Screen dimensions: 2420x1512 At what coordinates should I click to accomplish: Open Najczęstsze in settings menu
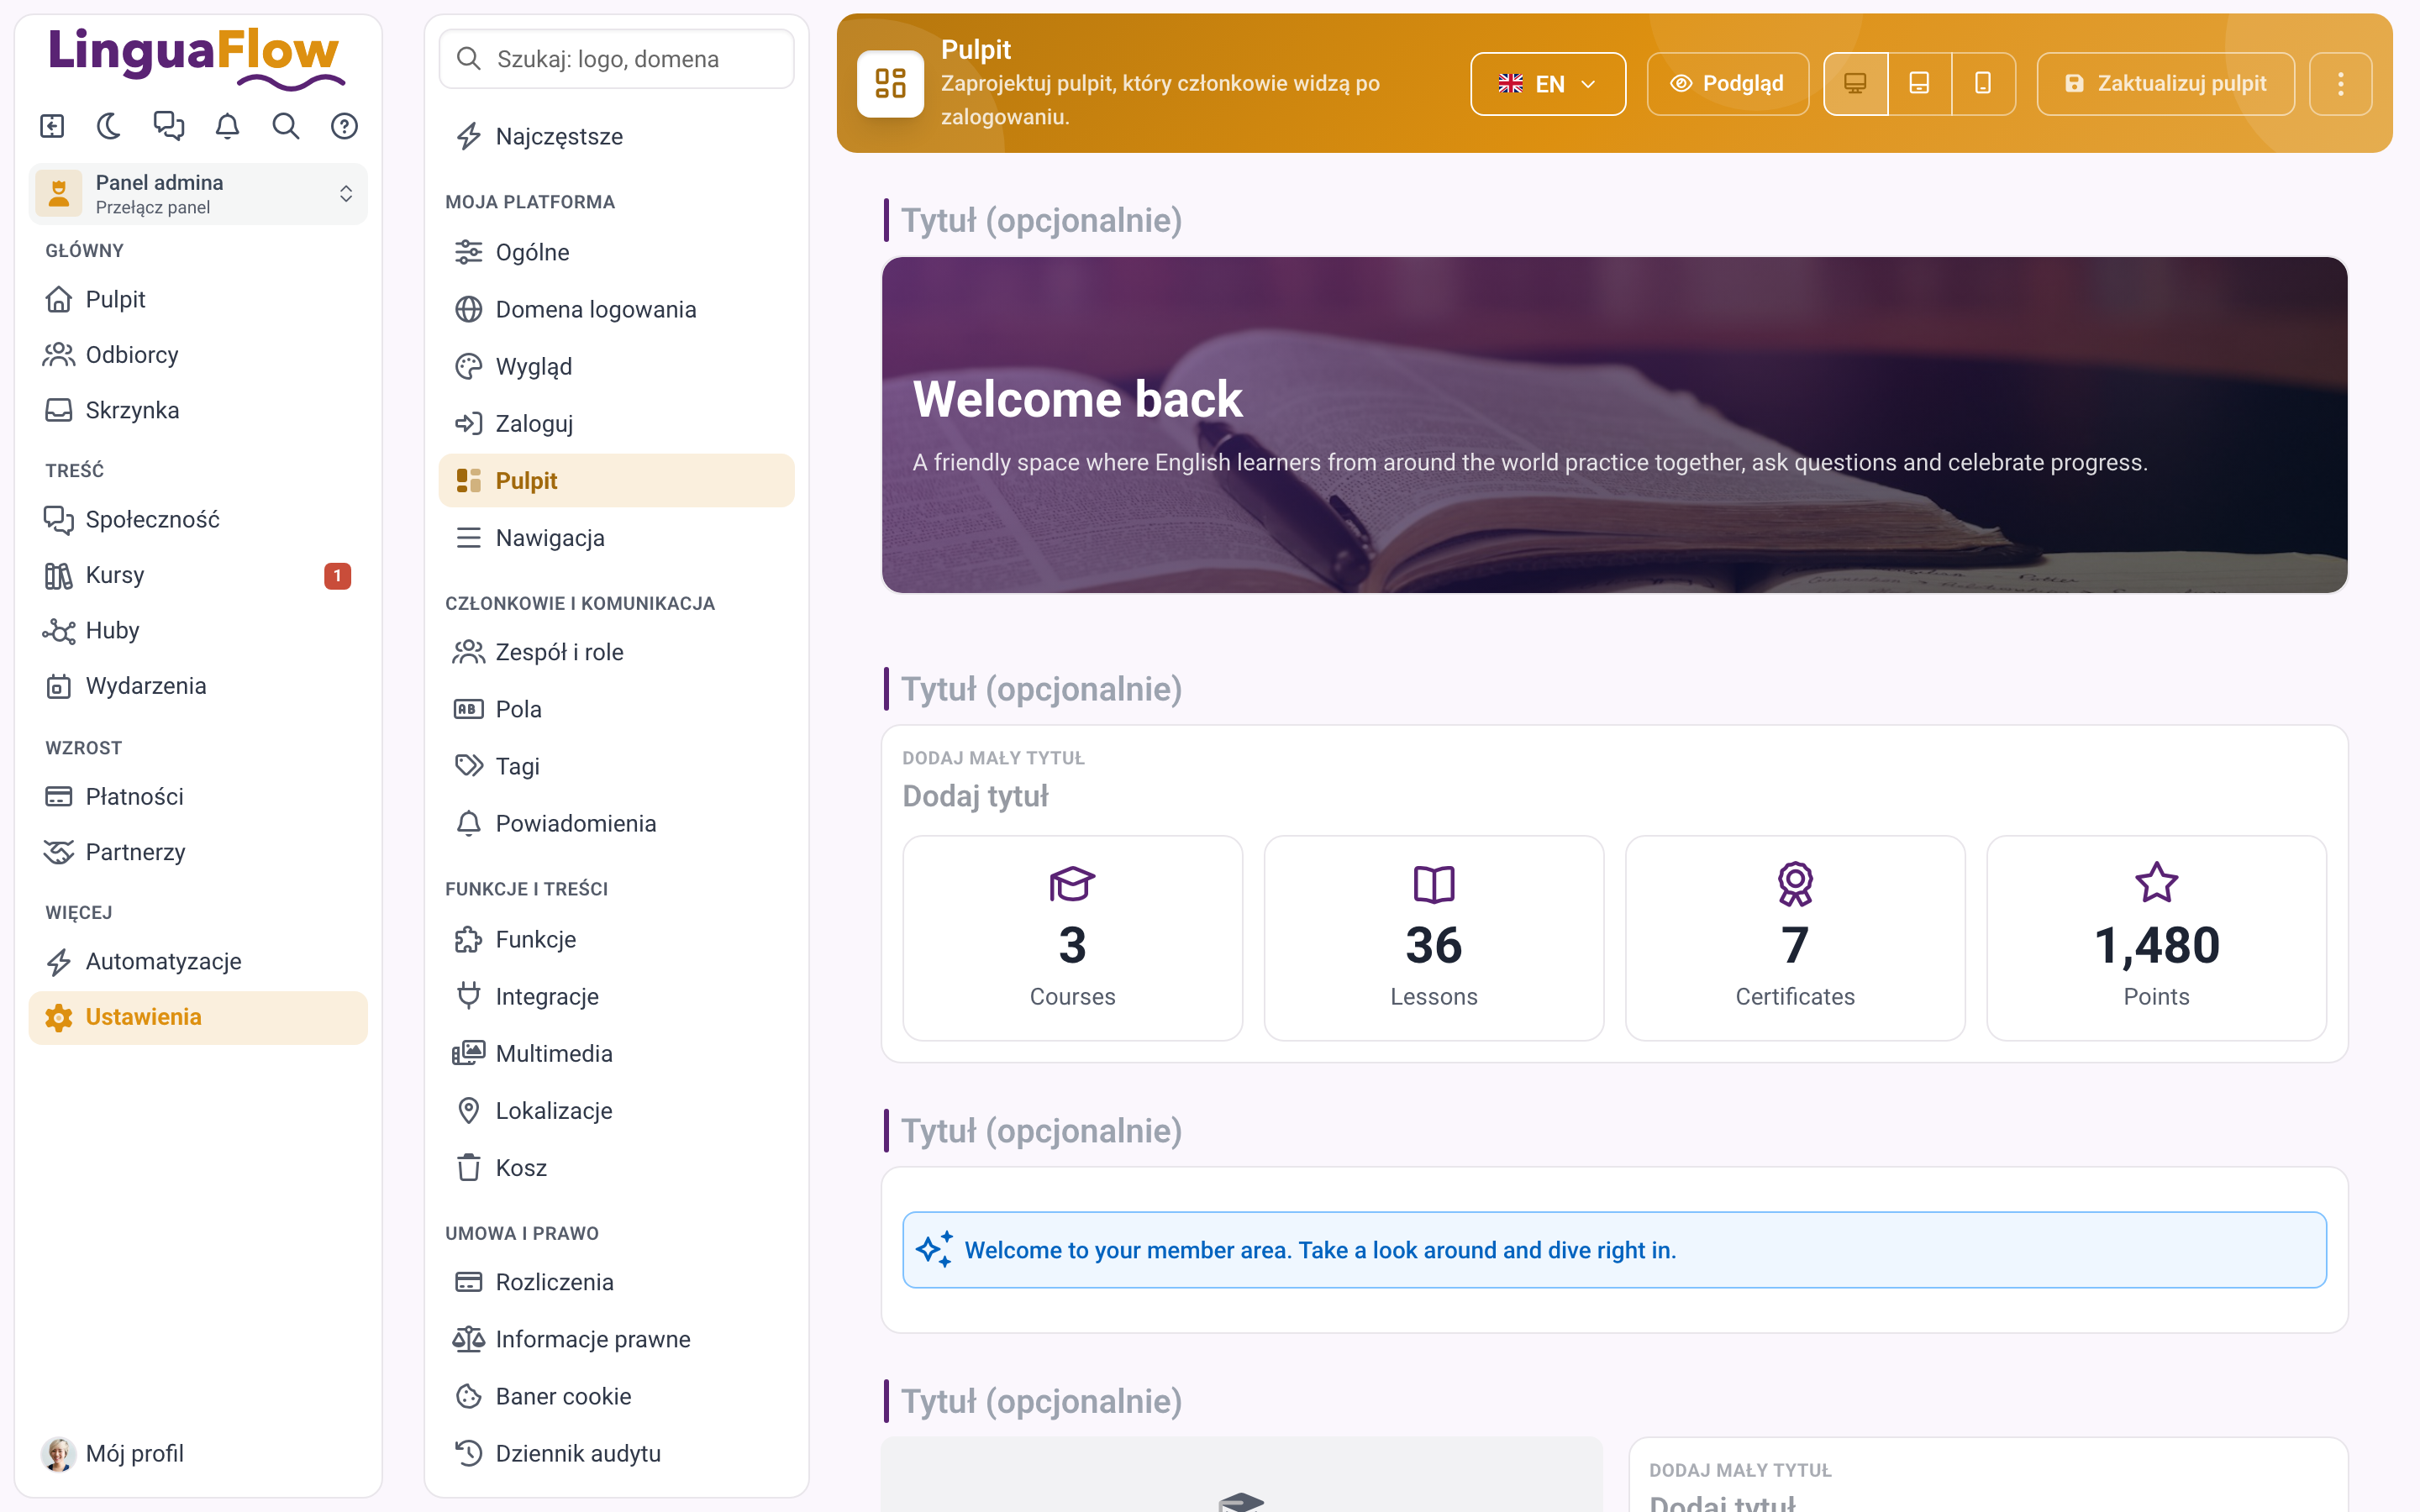(616, 136)
